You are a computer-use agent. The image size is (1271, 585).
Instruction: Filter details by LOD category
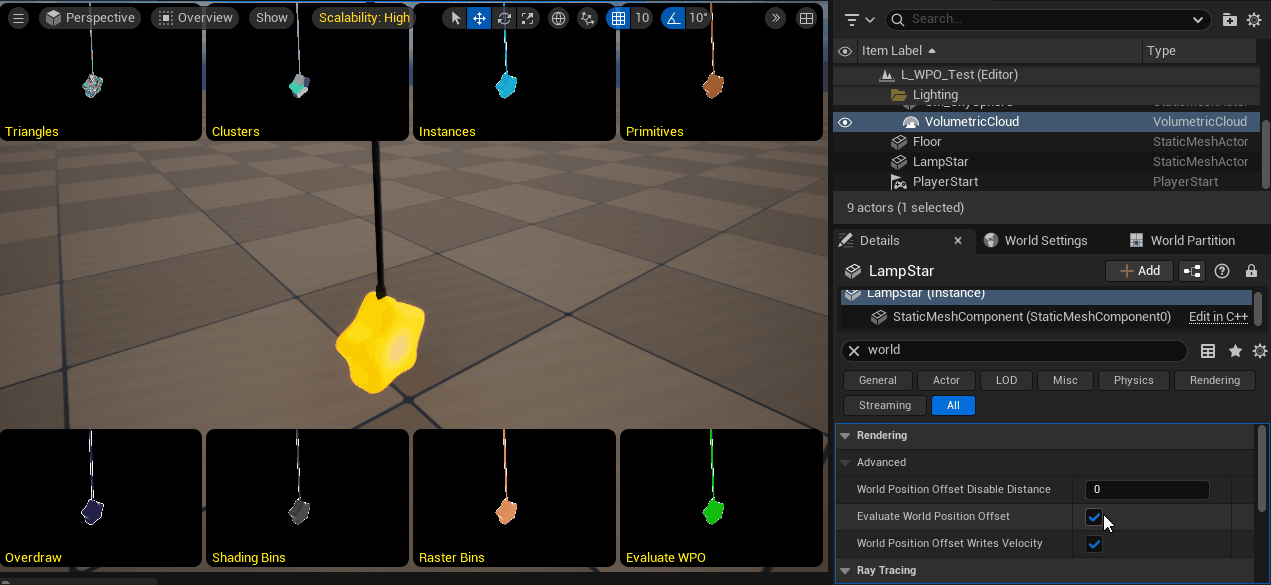point(1006,380)
